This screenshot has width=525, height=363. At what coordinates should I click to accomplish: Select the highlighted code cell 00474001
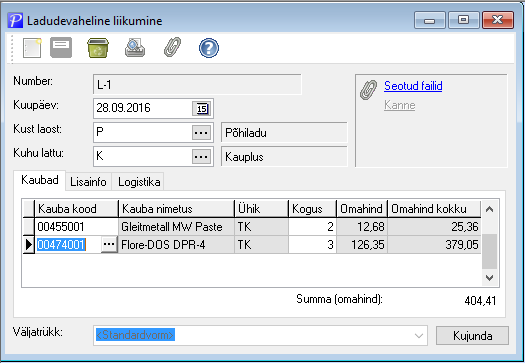68,245
